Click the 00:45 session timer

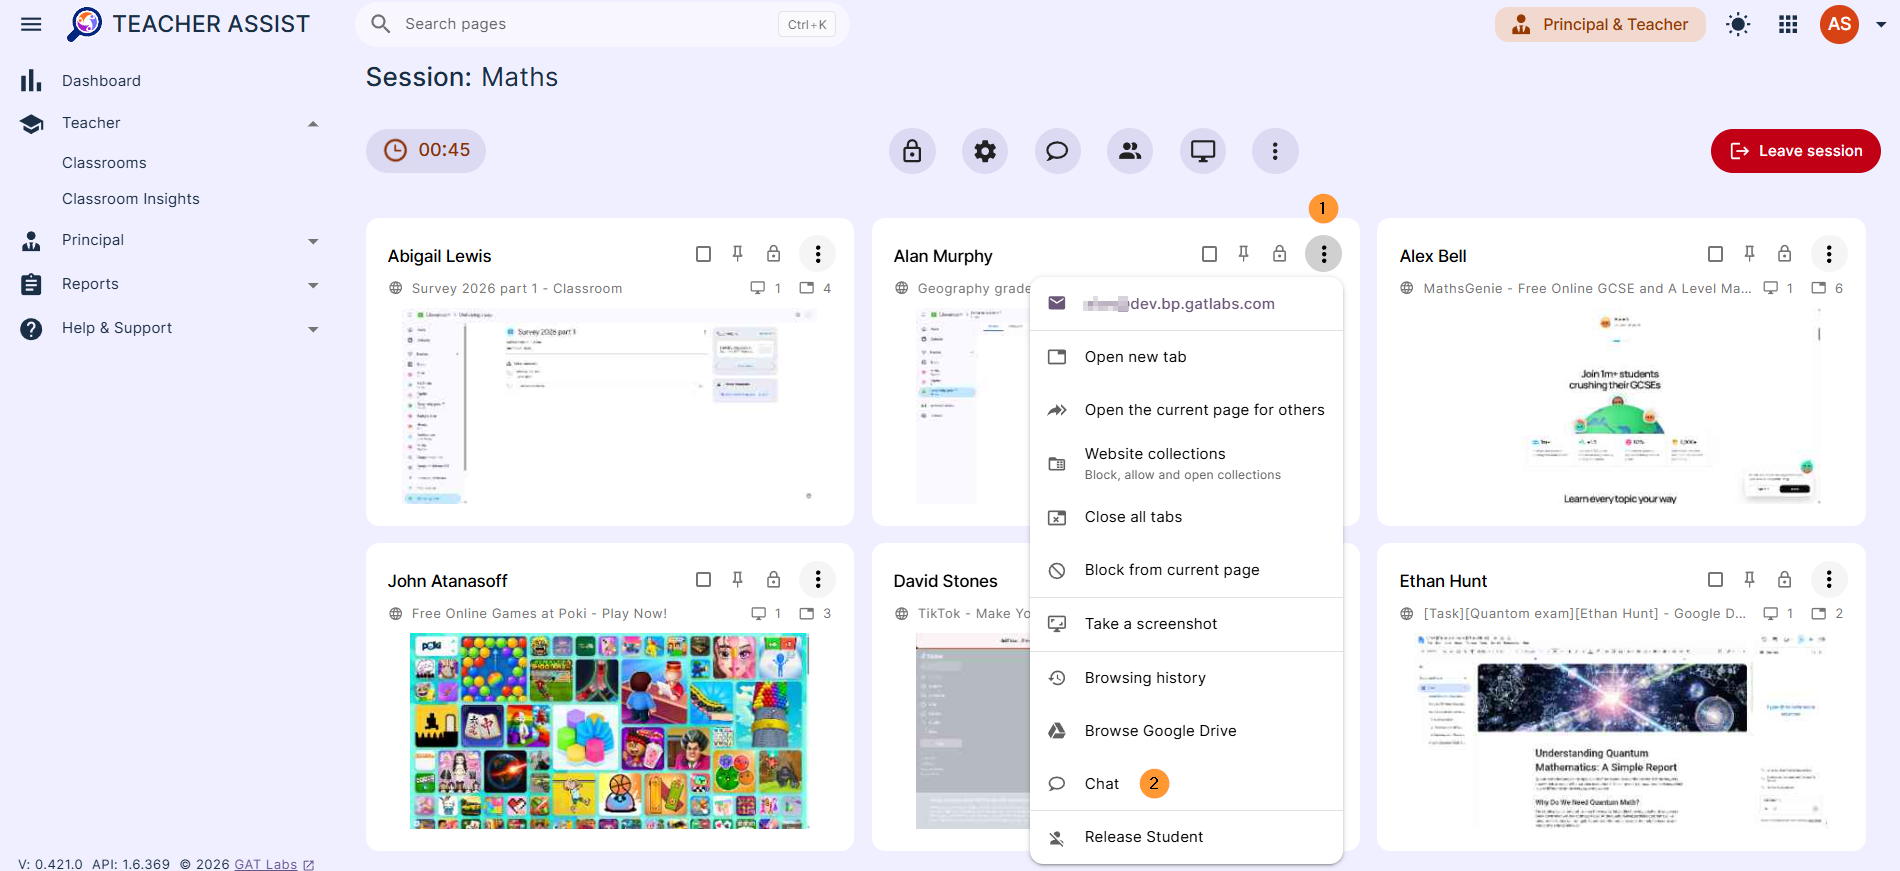(x=426, y=150)
